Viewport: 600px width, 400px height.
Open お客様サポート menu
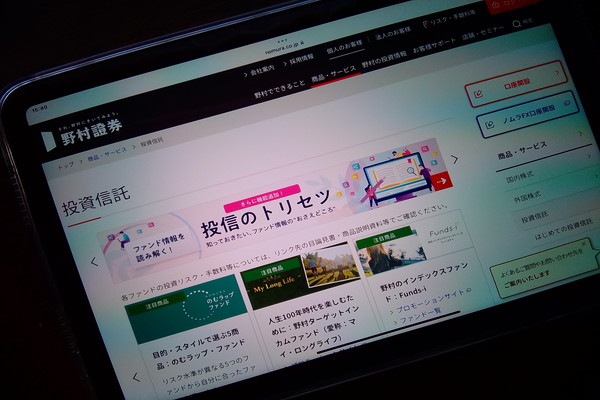tap(434, 46)
